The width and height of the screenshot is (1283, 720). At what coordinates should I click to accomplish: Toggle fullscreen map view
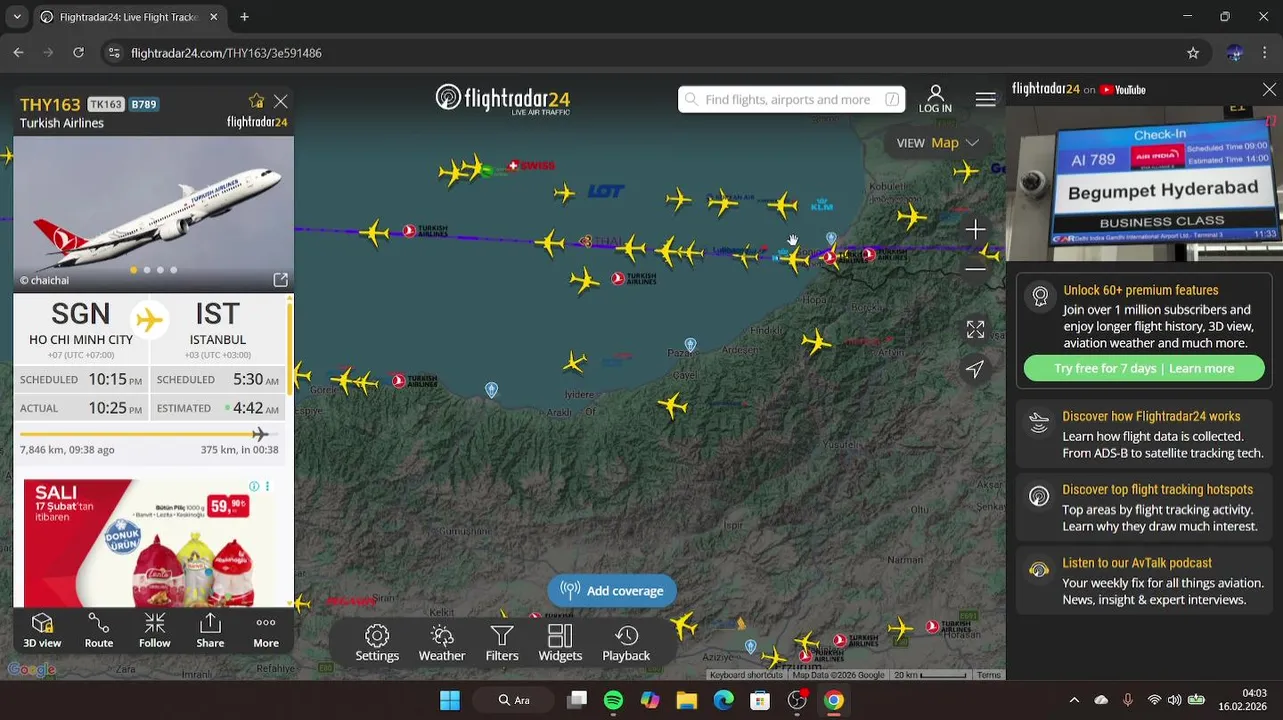pos(975,329)
